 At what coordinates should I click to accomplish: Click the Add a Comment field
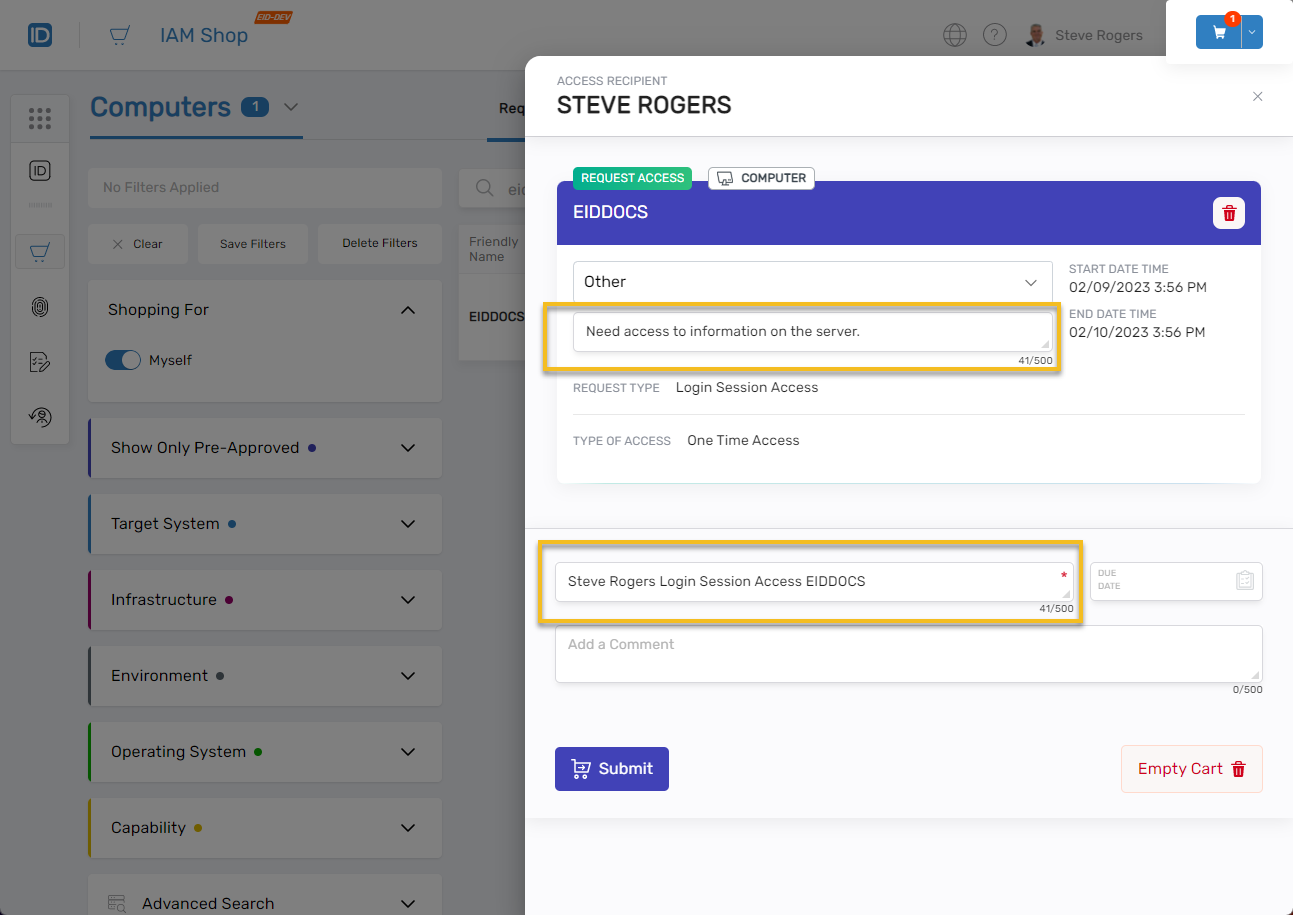(x=908, y=654)
